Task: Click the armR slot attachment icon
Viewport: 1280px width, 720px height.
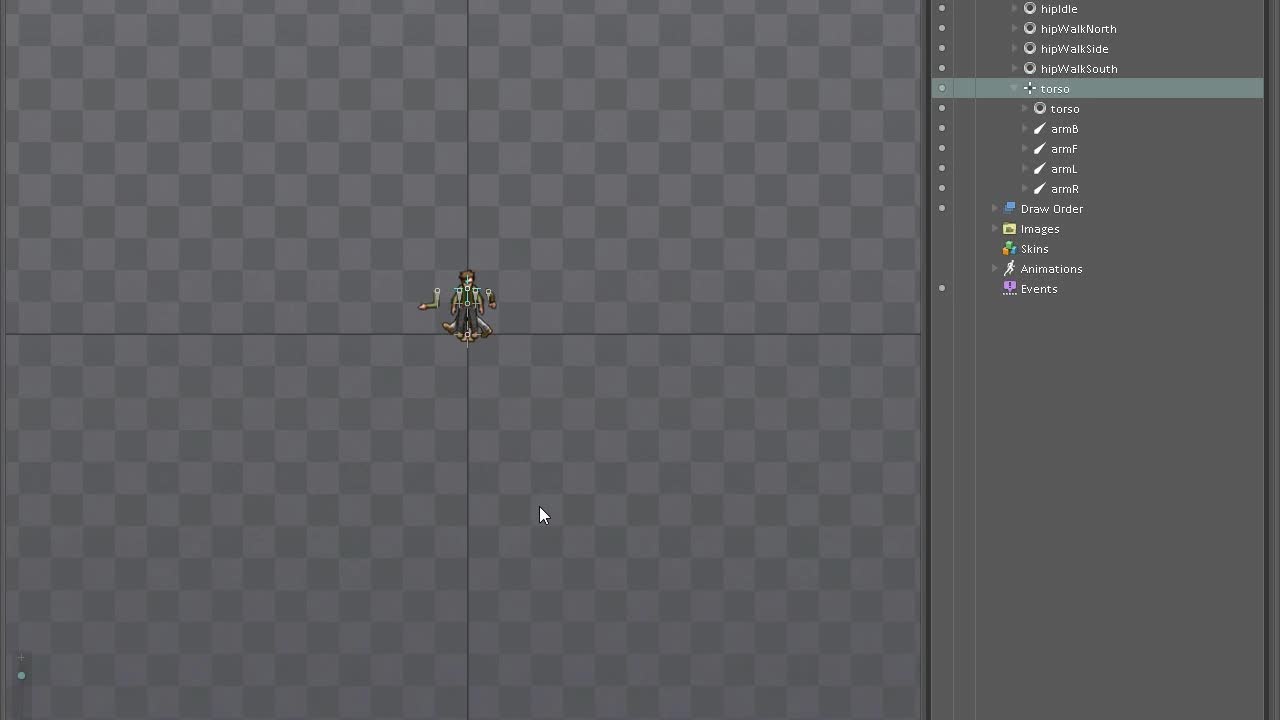Action: coord(1040,189)
